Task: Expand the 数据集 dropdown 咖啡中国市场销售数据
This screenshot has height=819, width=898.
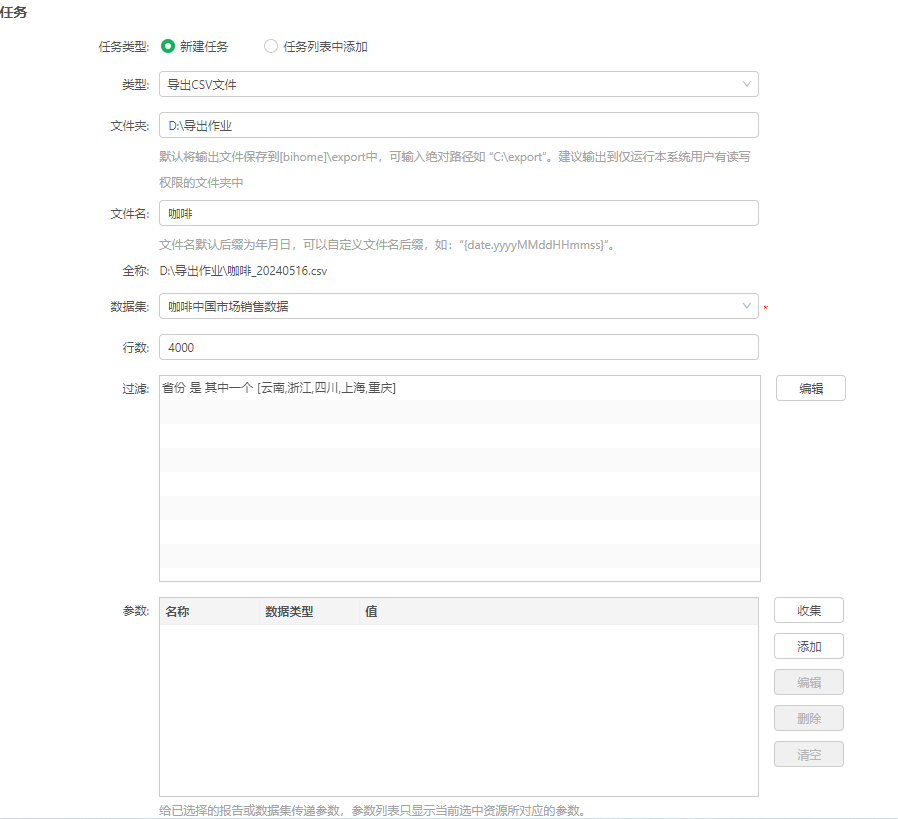Action: pyautogui.click(x=459, y=306)
